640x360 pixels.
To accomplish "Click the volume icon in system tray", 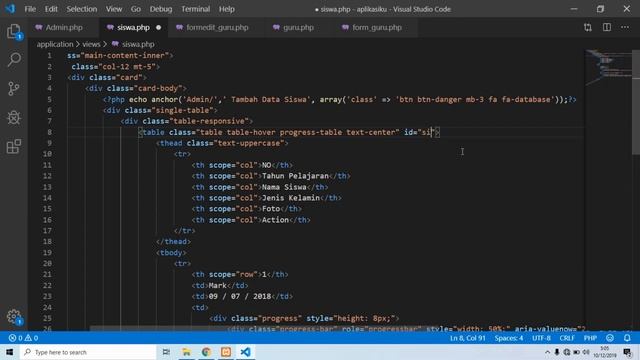I will click(x=586, y=352).
